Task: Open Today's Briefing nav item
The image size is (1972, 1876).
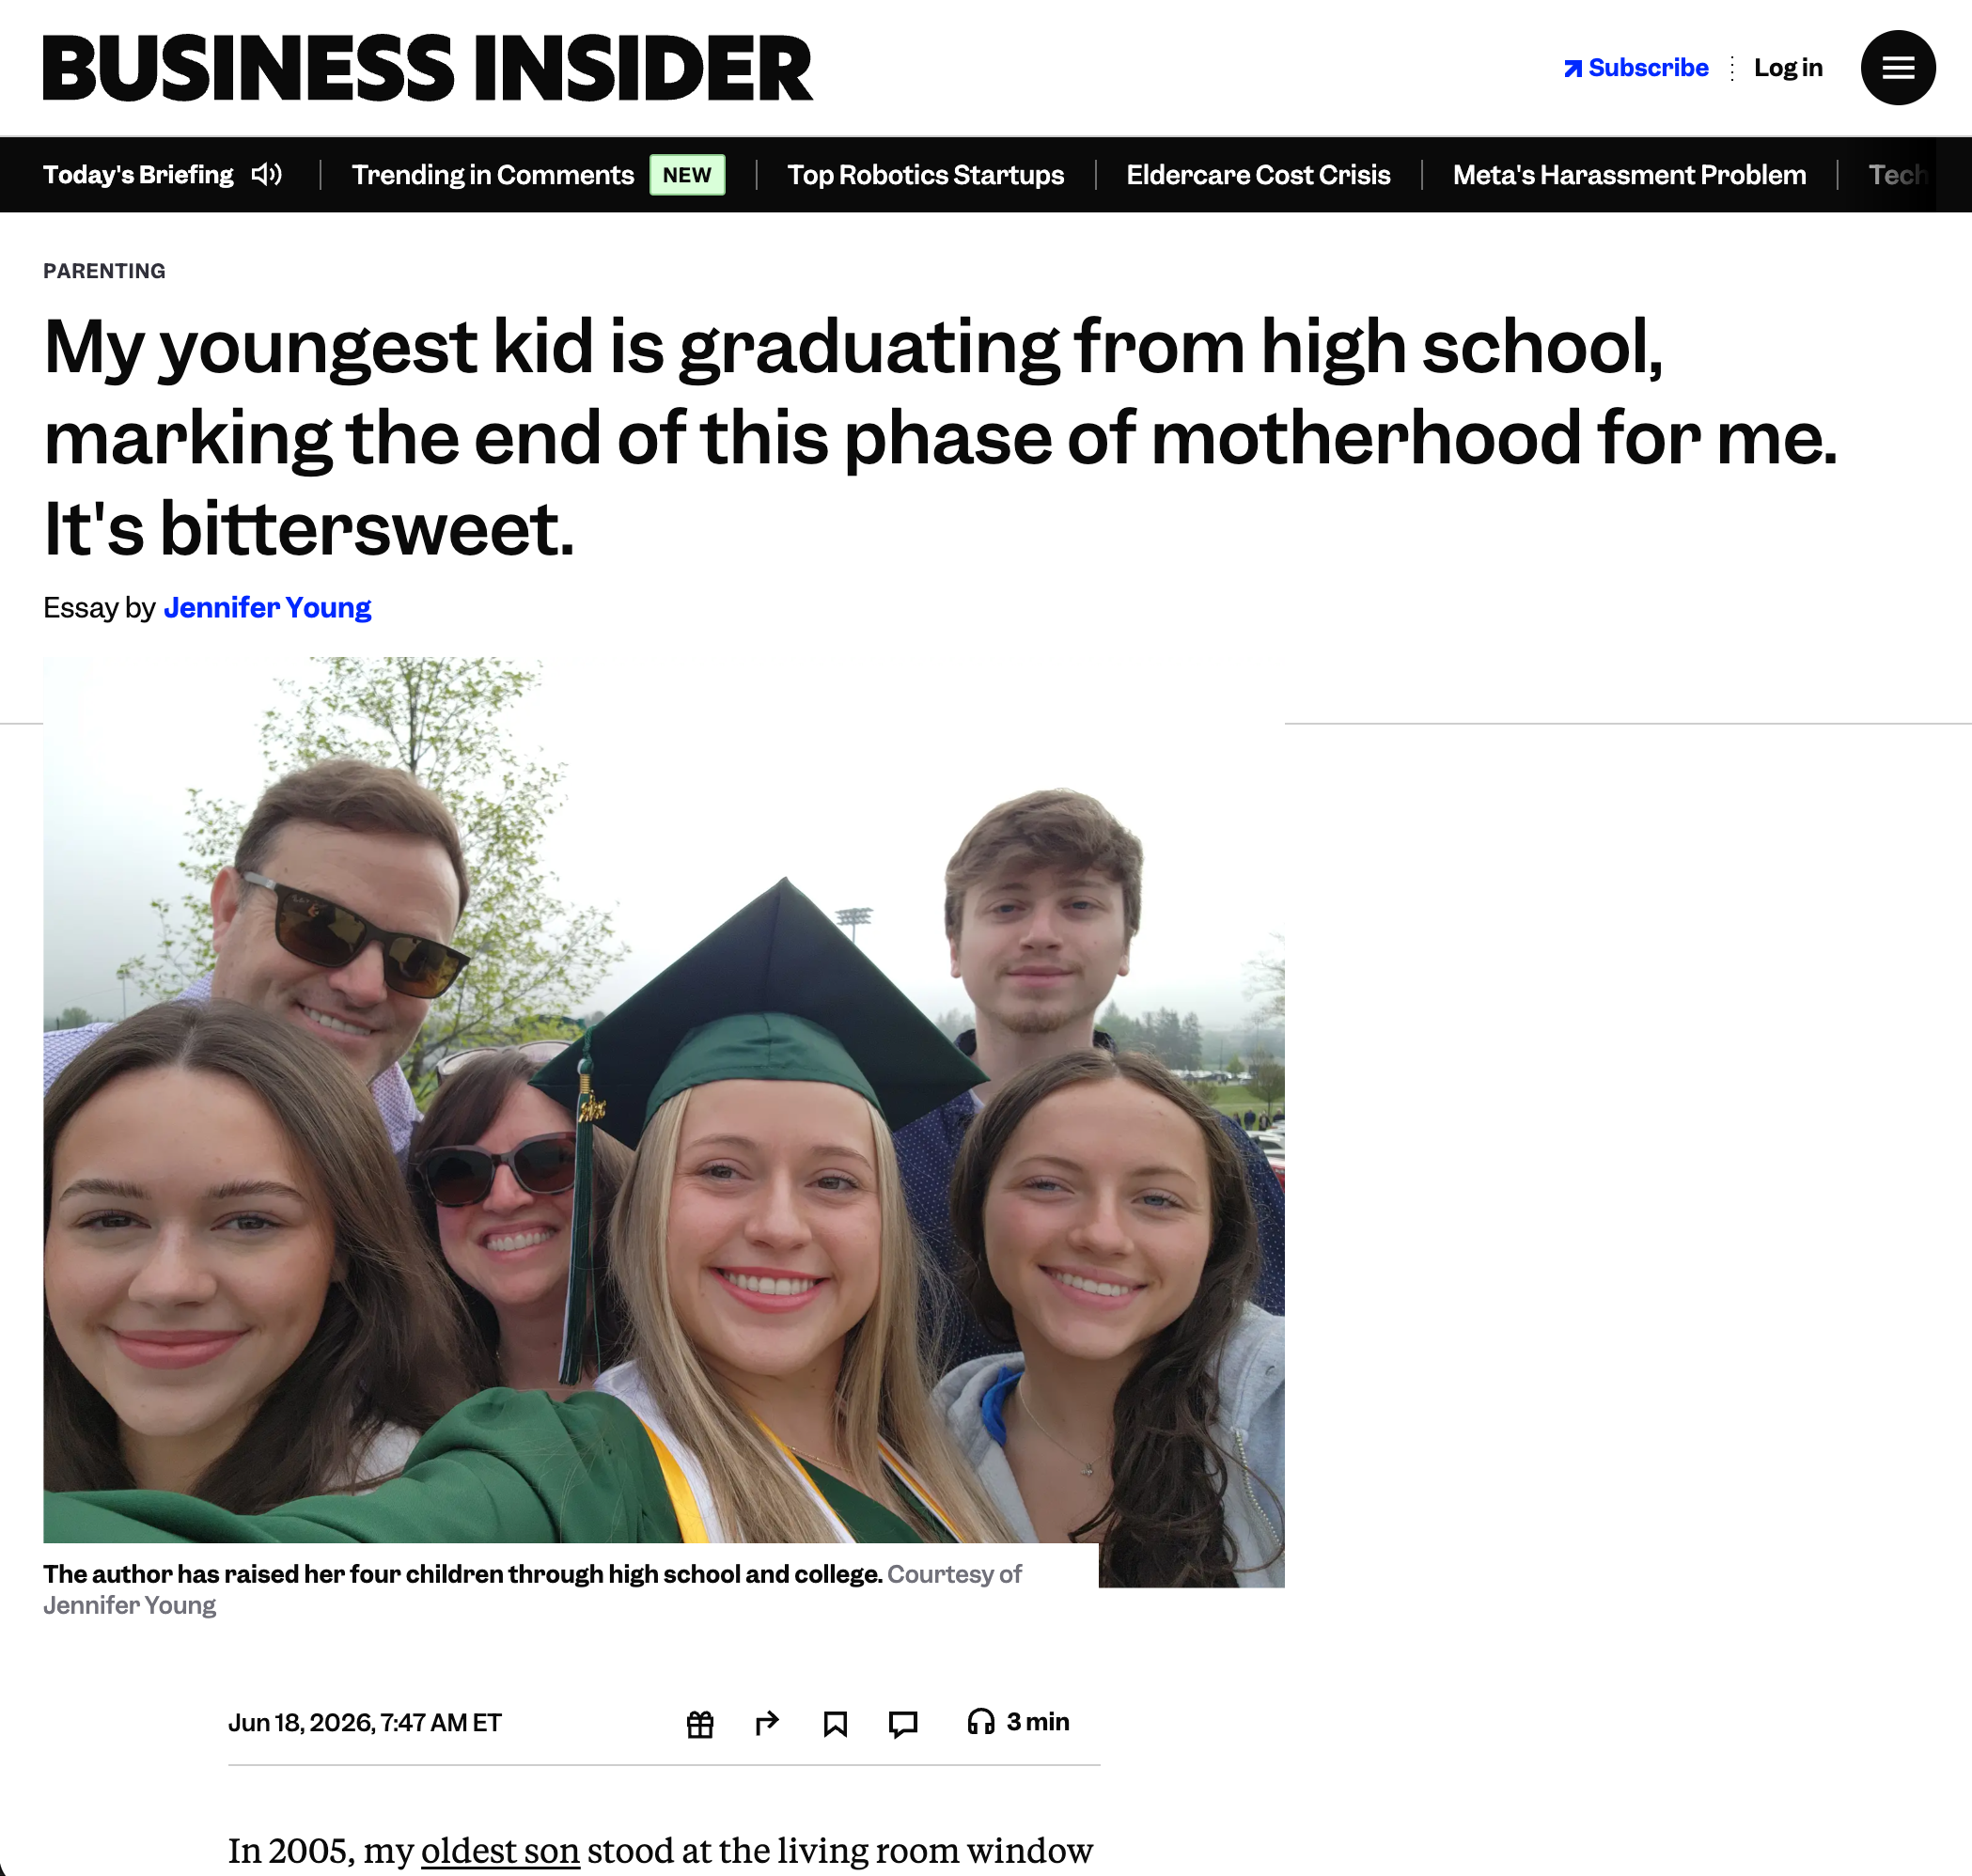Action: pyautogui.click(x=138, y=175)
